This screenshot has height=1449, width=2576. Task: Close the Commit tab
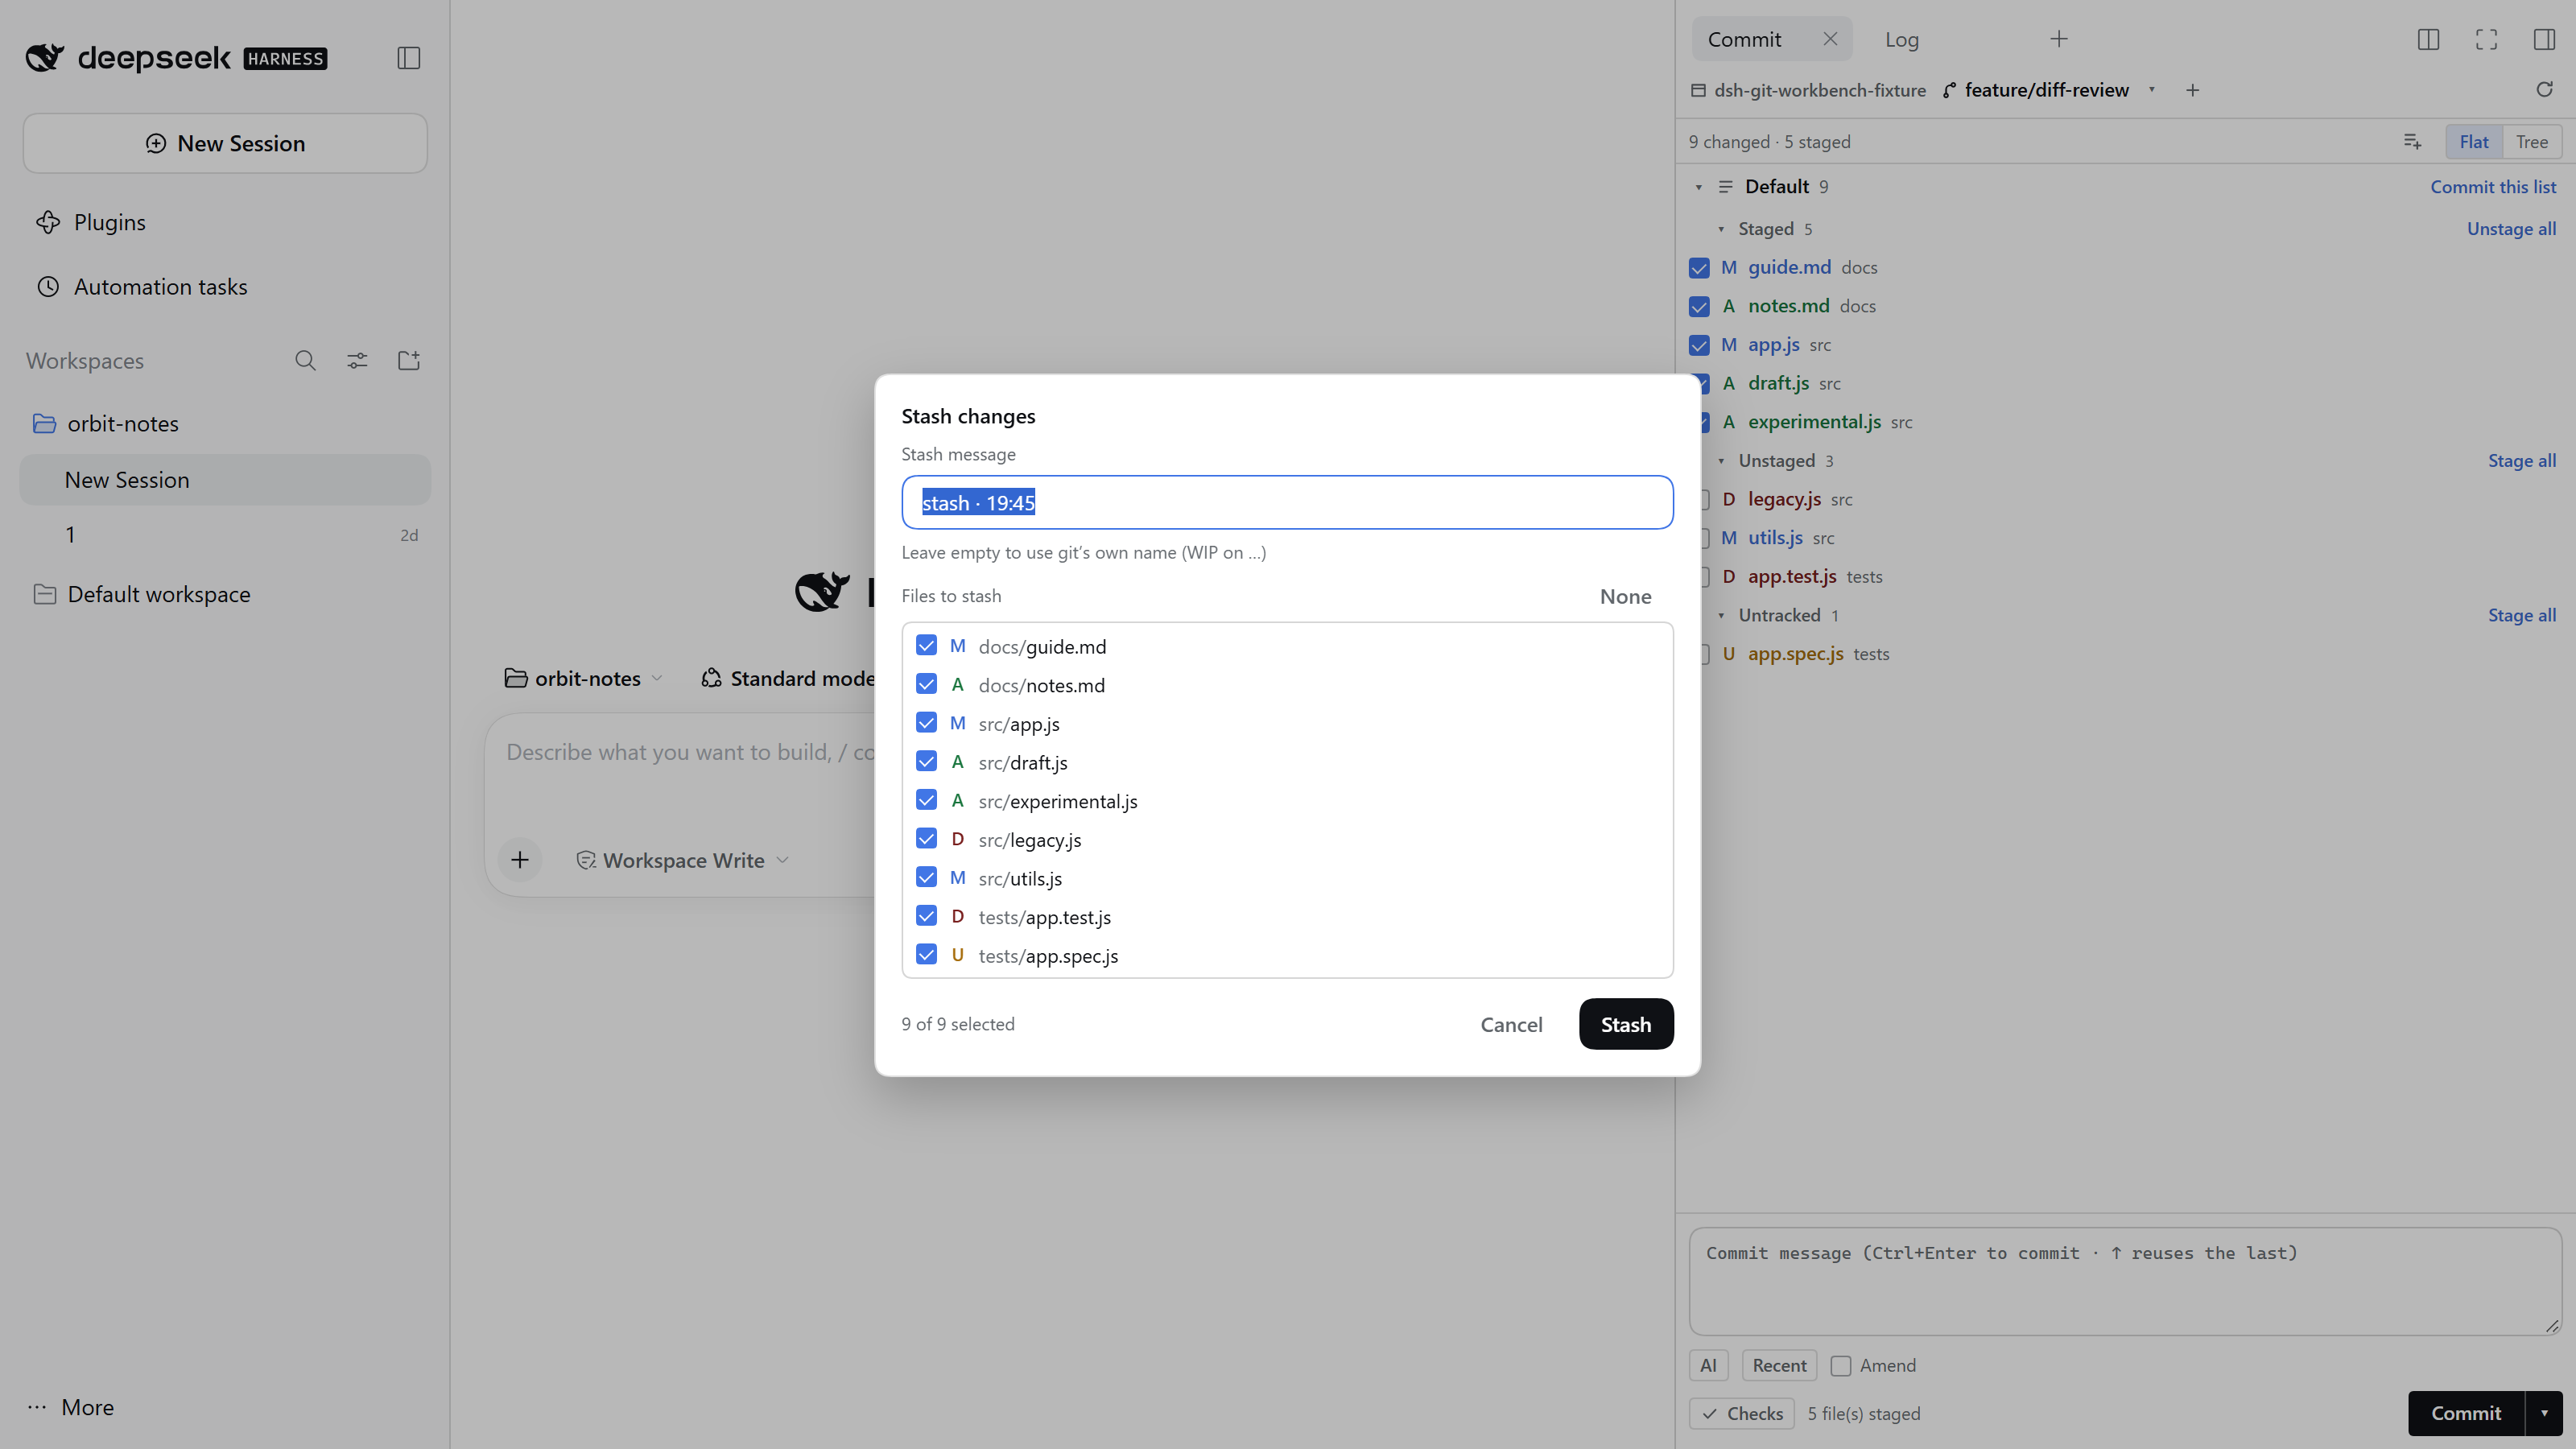pyautogui.click(x=1830, y=39)
